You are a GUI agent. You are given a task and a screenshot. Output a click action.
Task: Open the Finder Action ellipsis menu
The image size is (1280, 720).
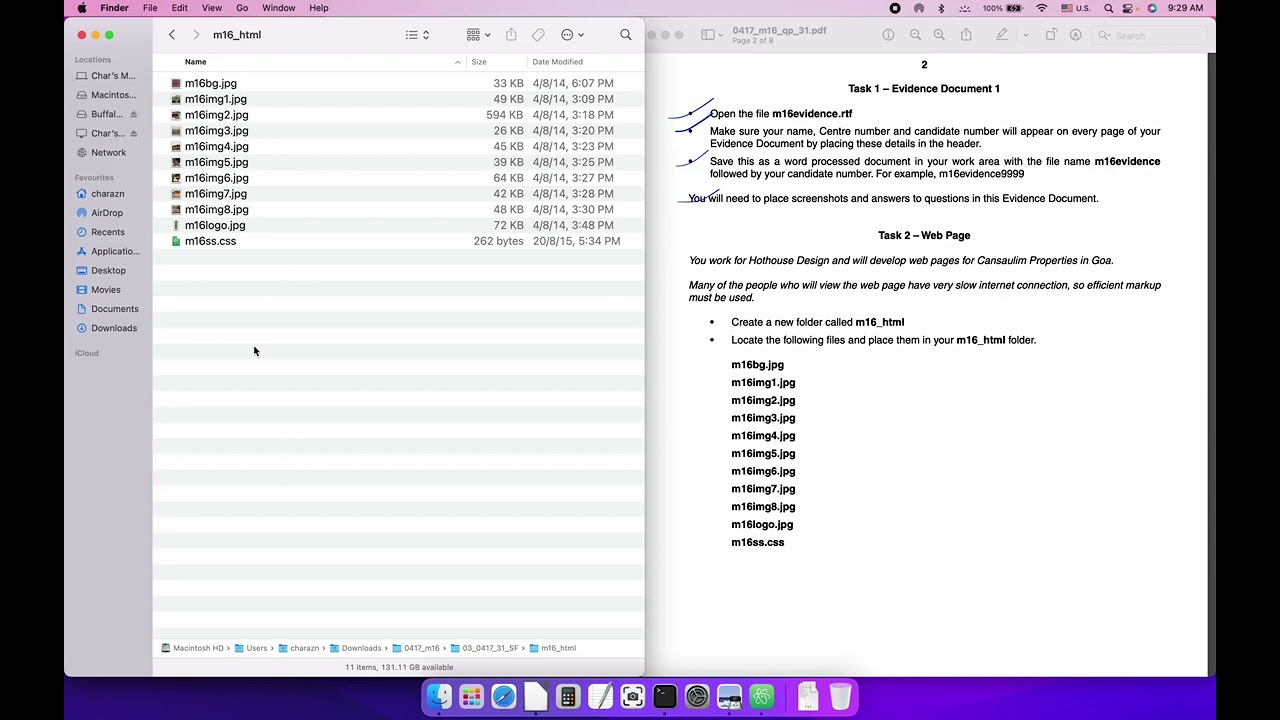[572, 35]
